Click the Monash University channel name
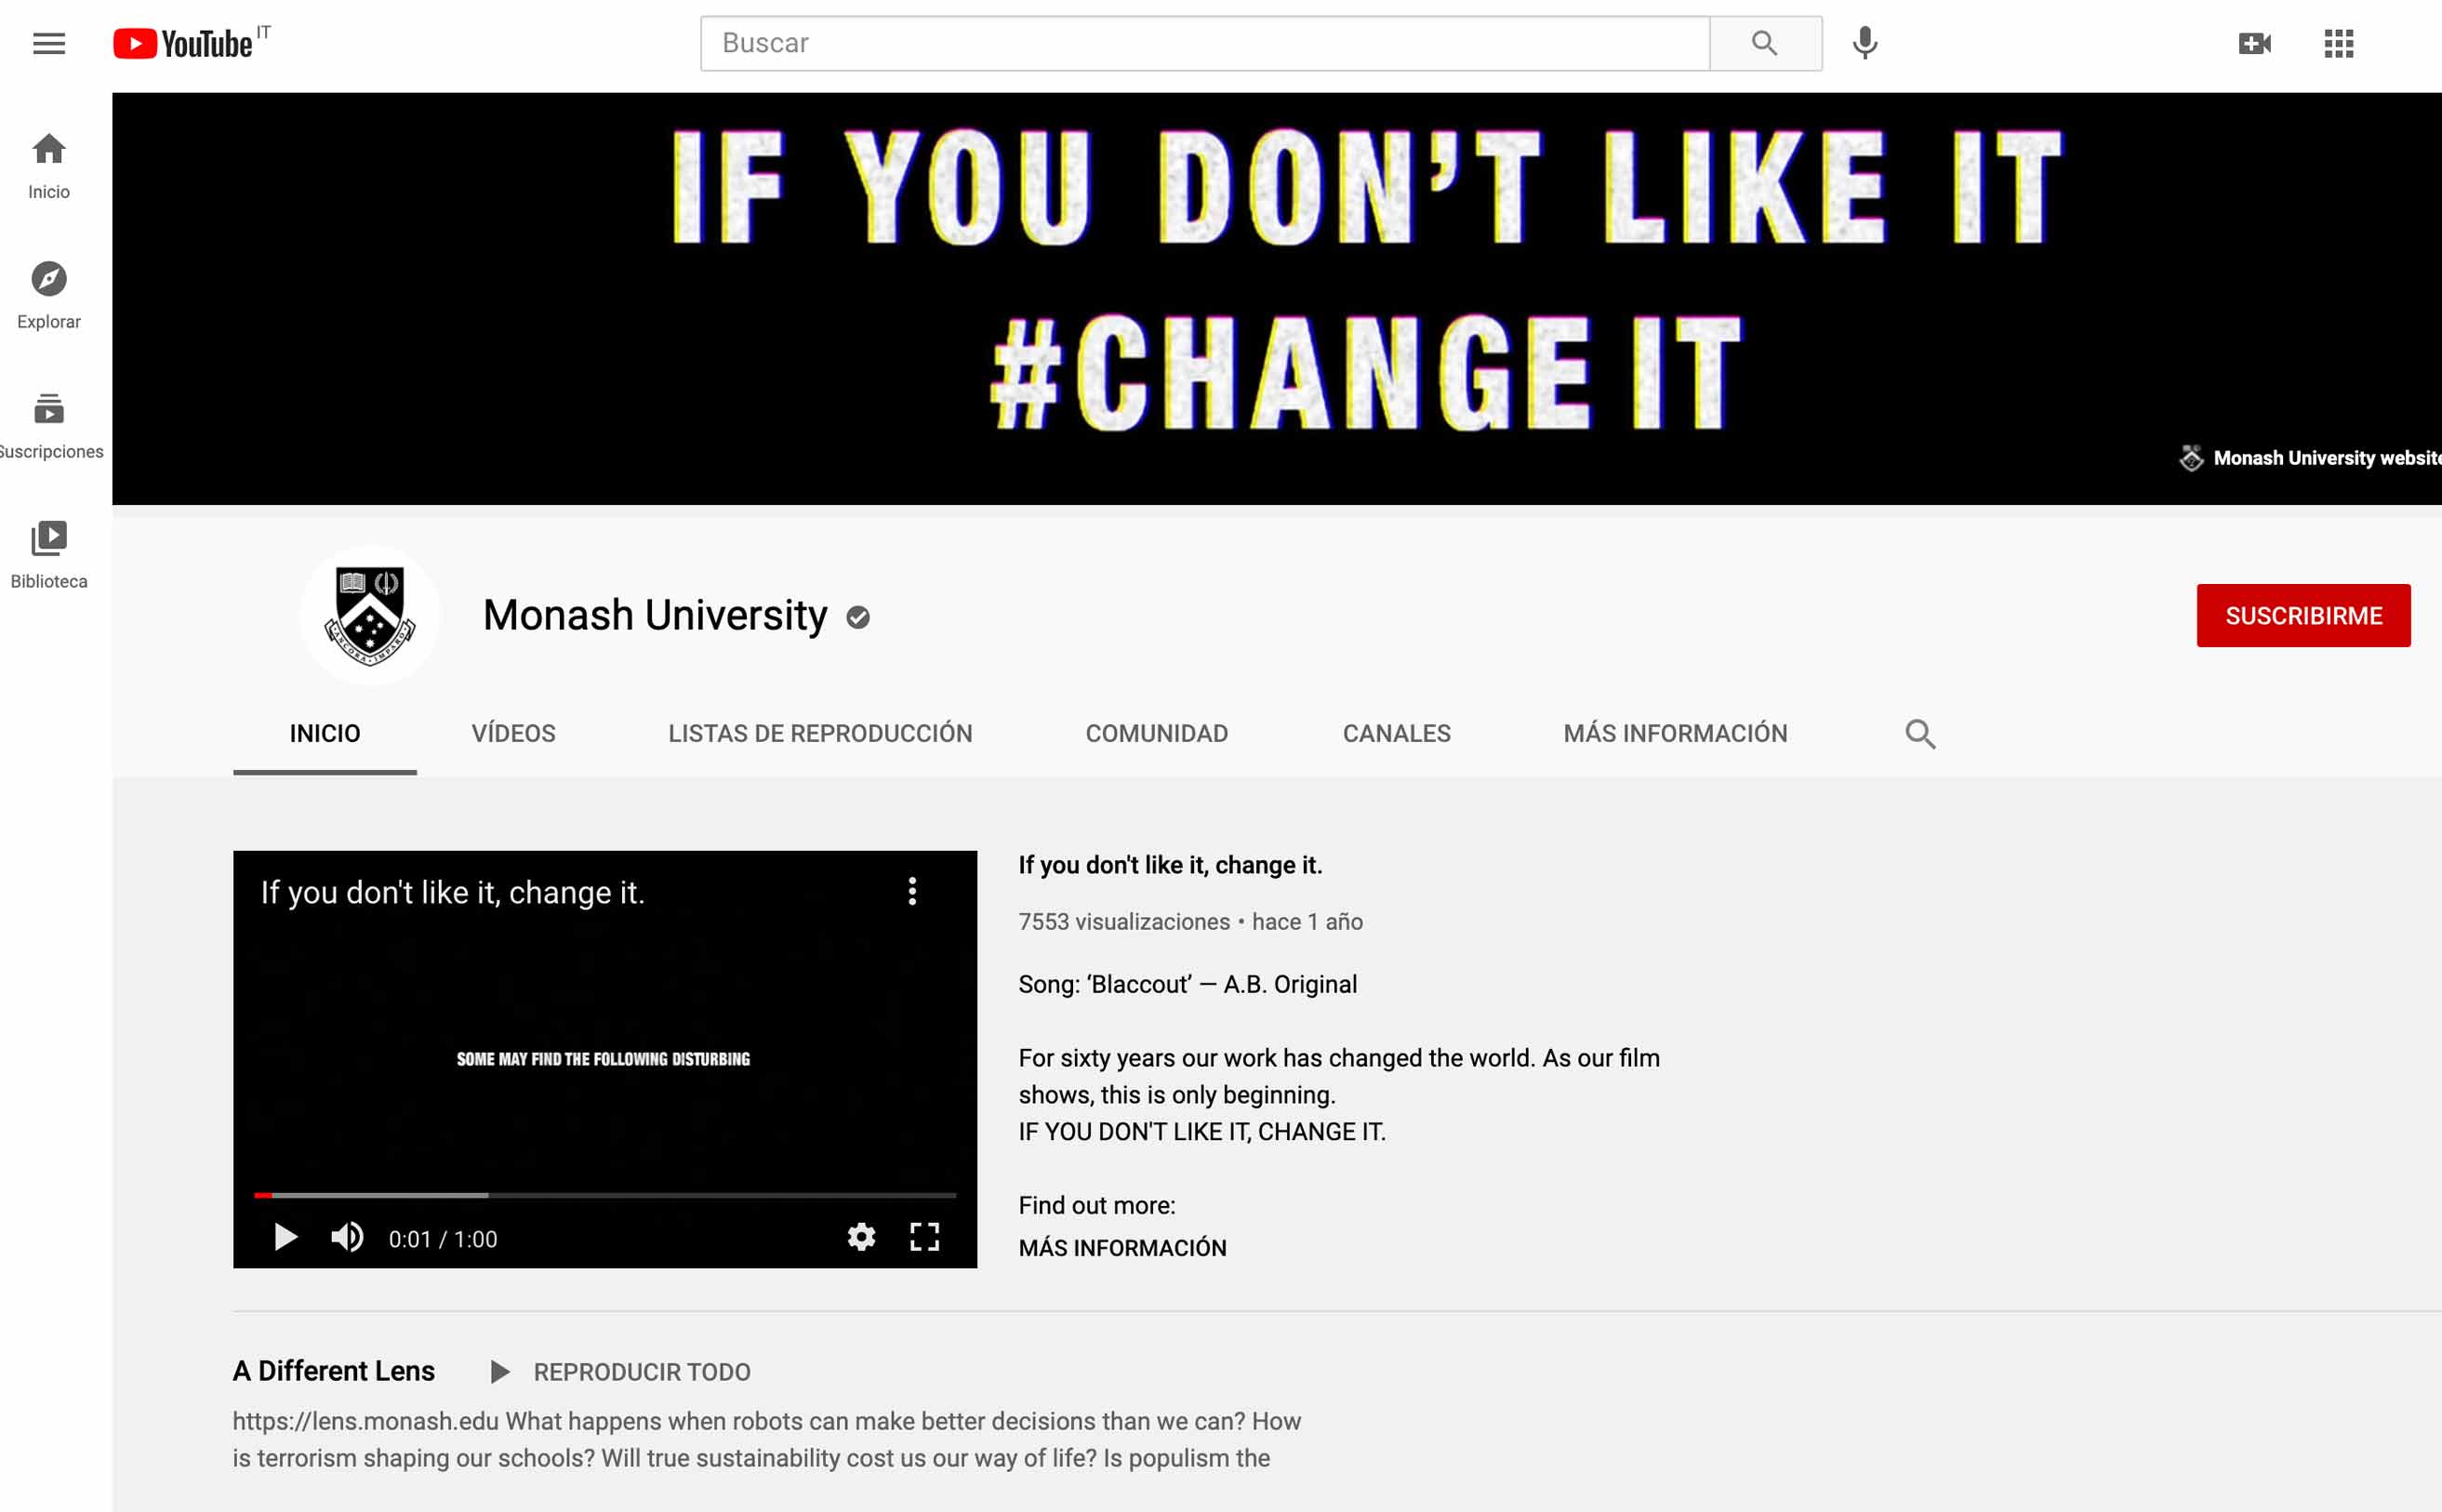Viewport: 2442px width, 1512px height. click(655, 615)
